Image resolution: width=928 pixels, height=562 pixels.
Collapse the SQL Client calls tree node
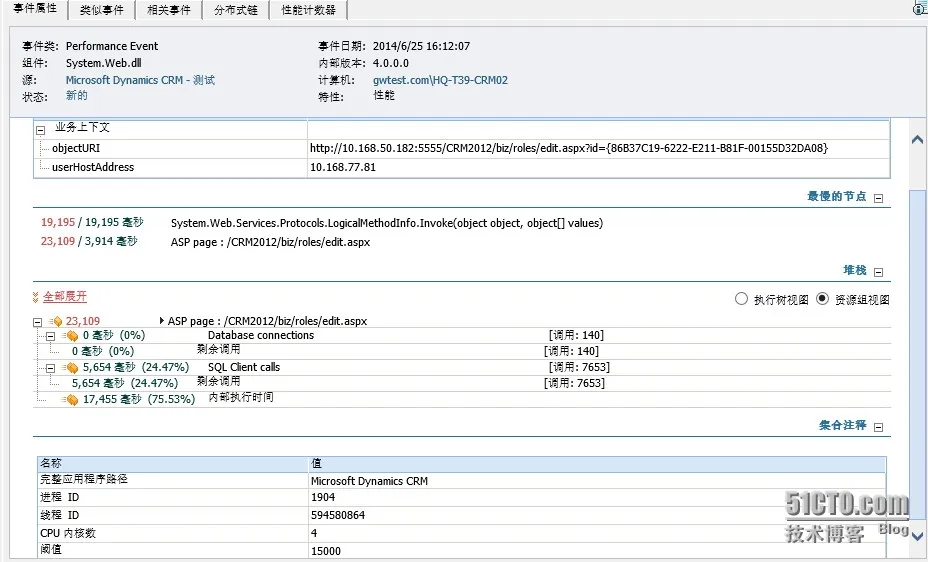pos(50,368)
